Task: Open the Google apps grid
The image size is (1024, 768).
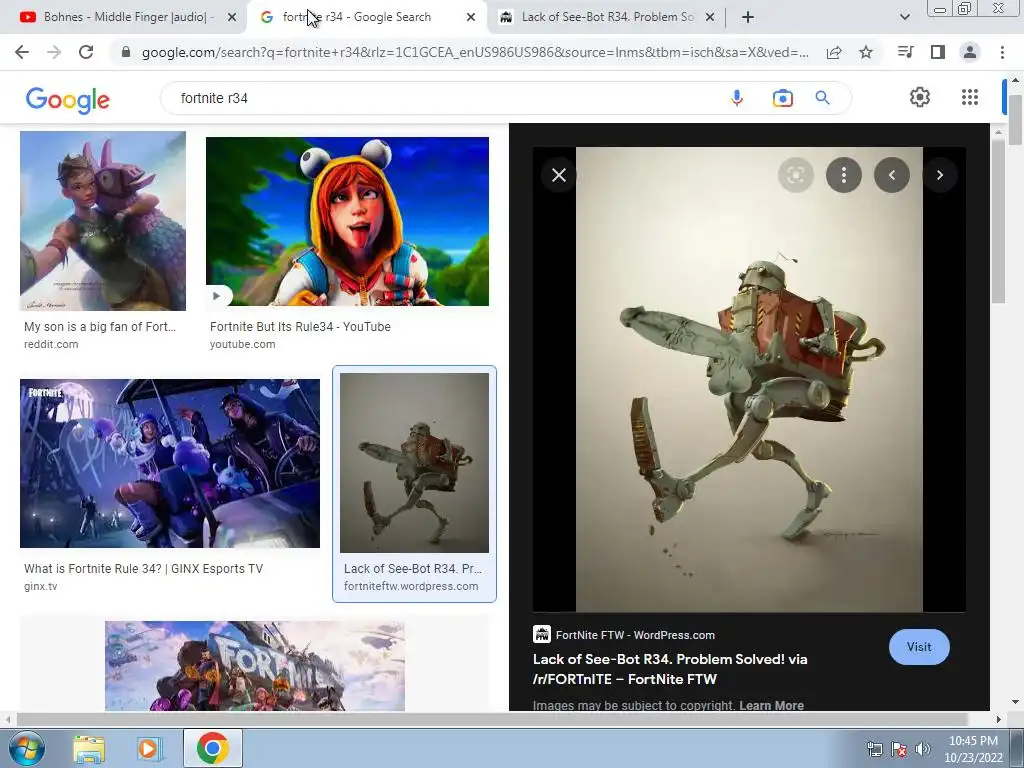Action: (x=970, y=97)
